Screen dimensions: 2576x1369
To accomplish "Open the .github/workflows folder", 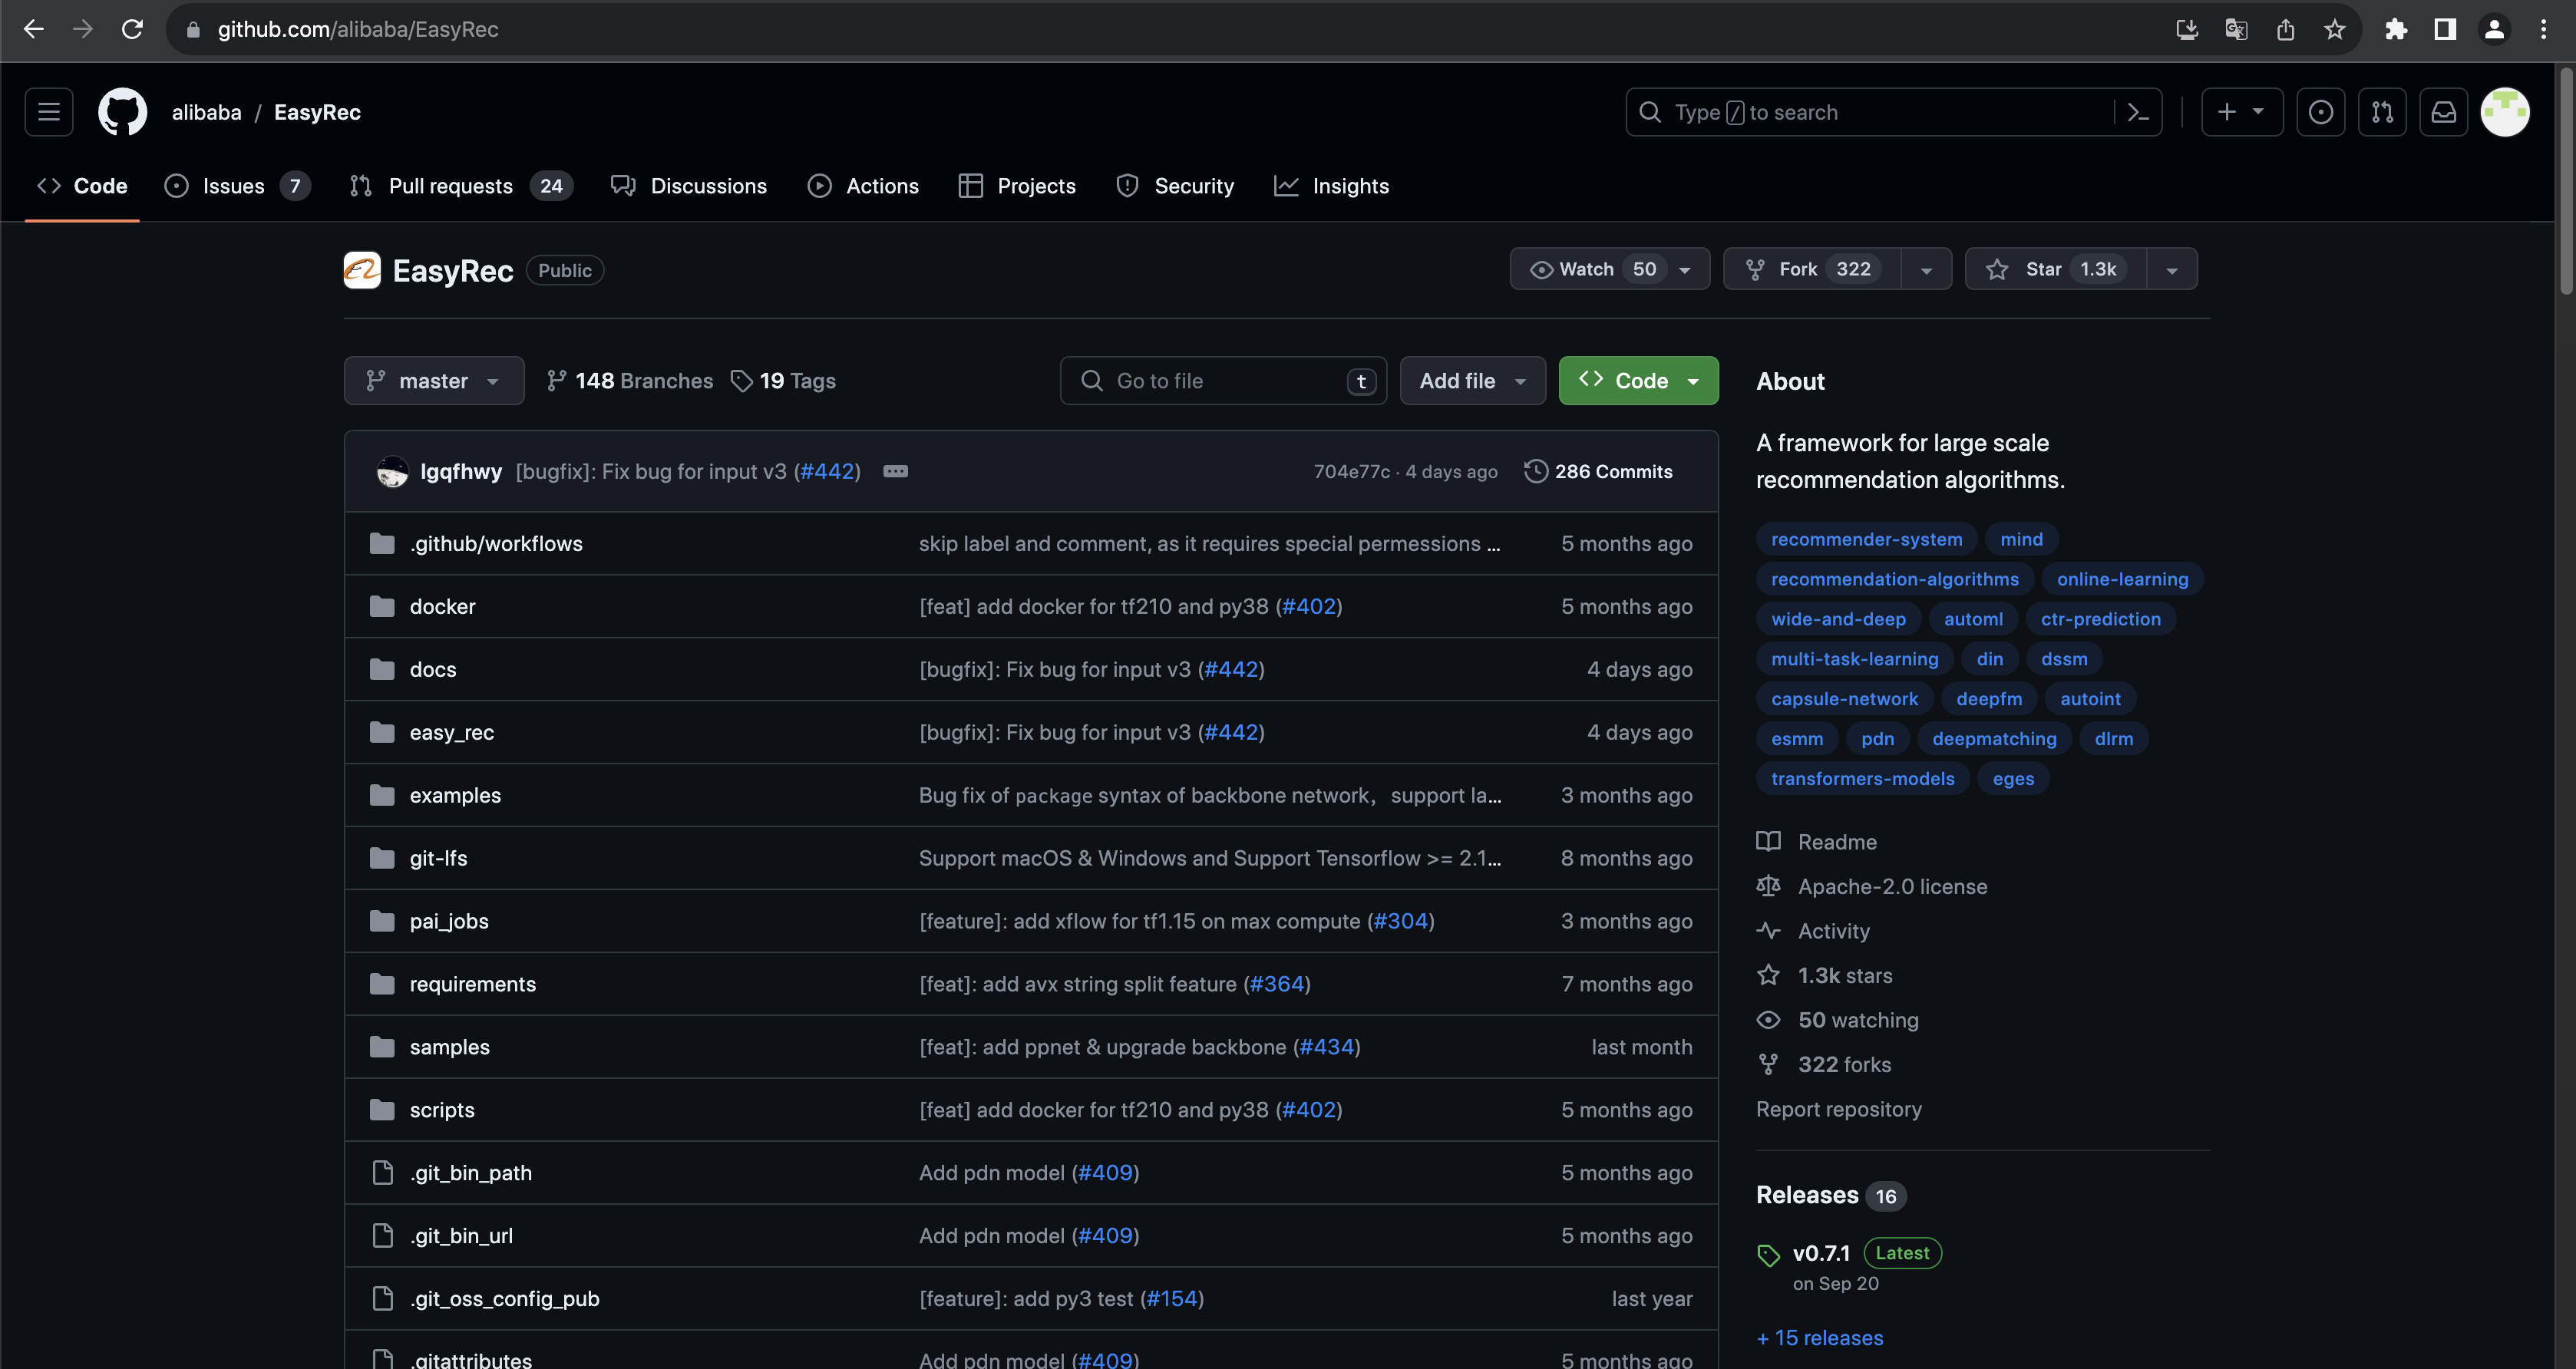I will [x=496, y=543].
